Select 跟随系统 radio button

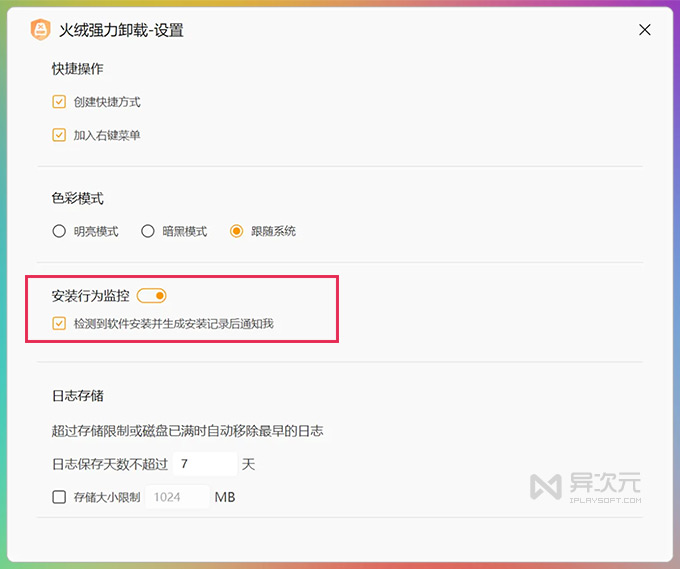[x=236, y=231]
